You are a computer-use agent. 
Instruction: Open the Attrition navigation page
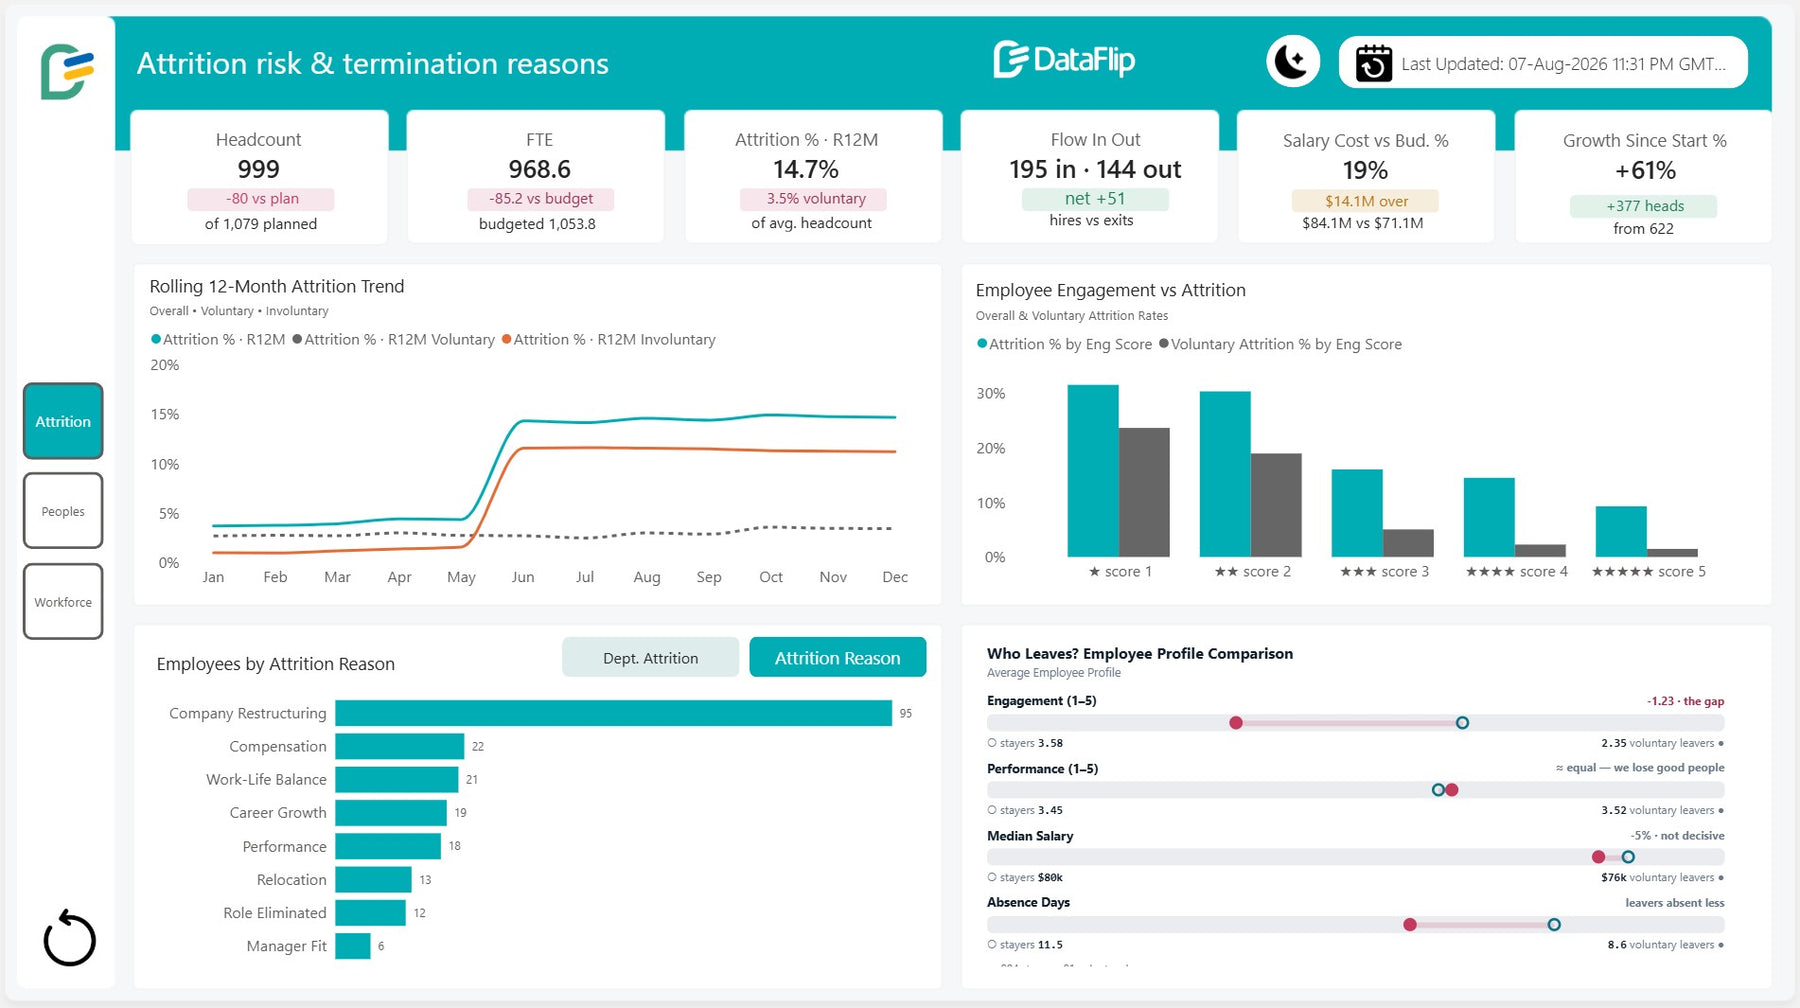[63, 421]
